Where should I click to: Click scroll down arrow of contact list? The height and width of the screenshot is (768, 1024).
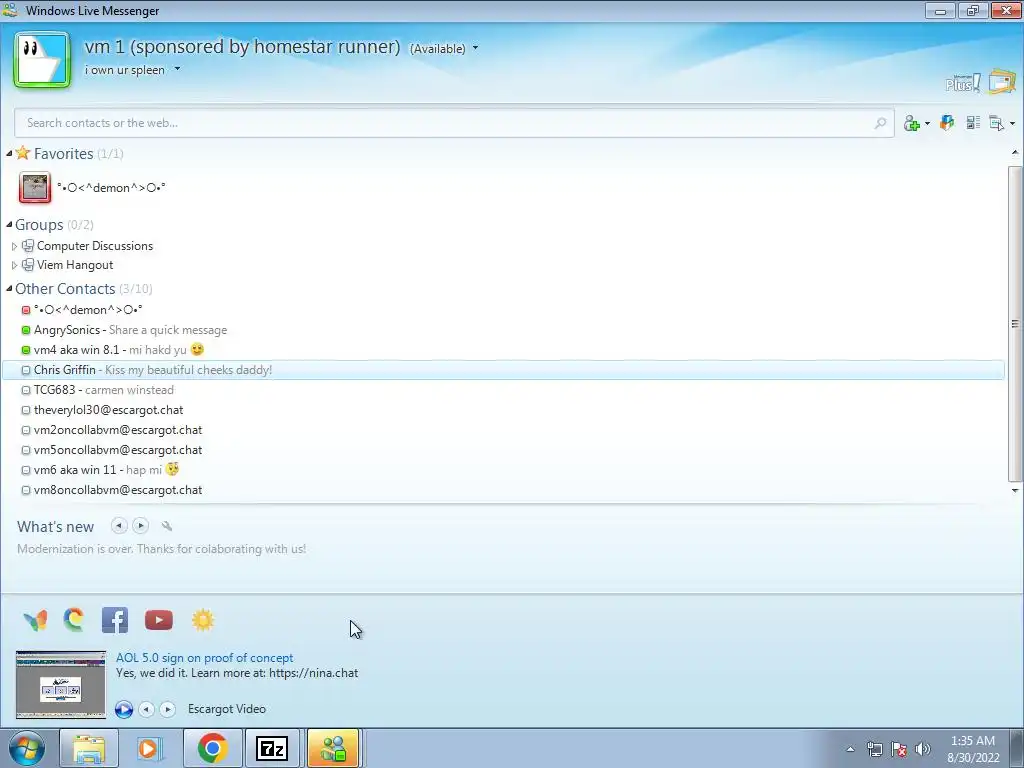(x=1015, y=490)
